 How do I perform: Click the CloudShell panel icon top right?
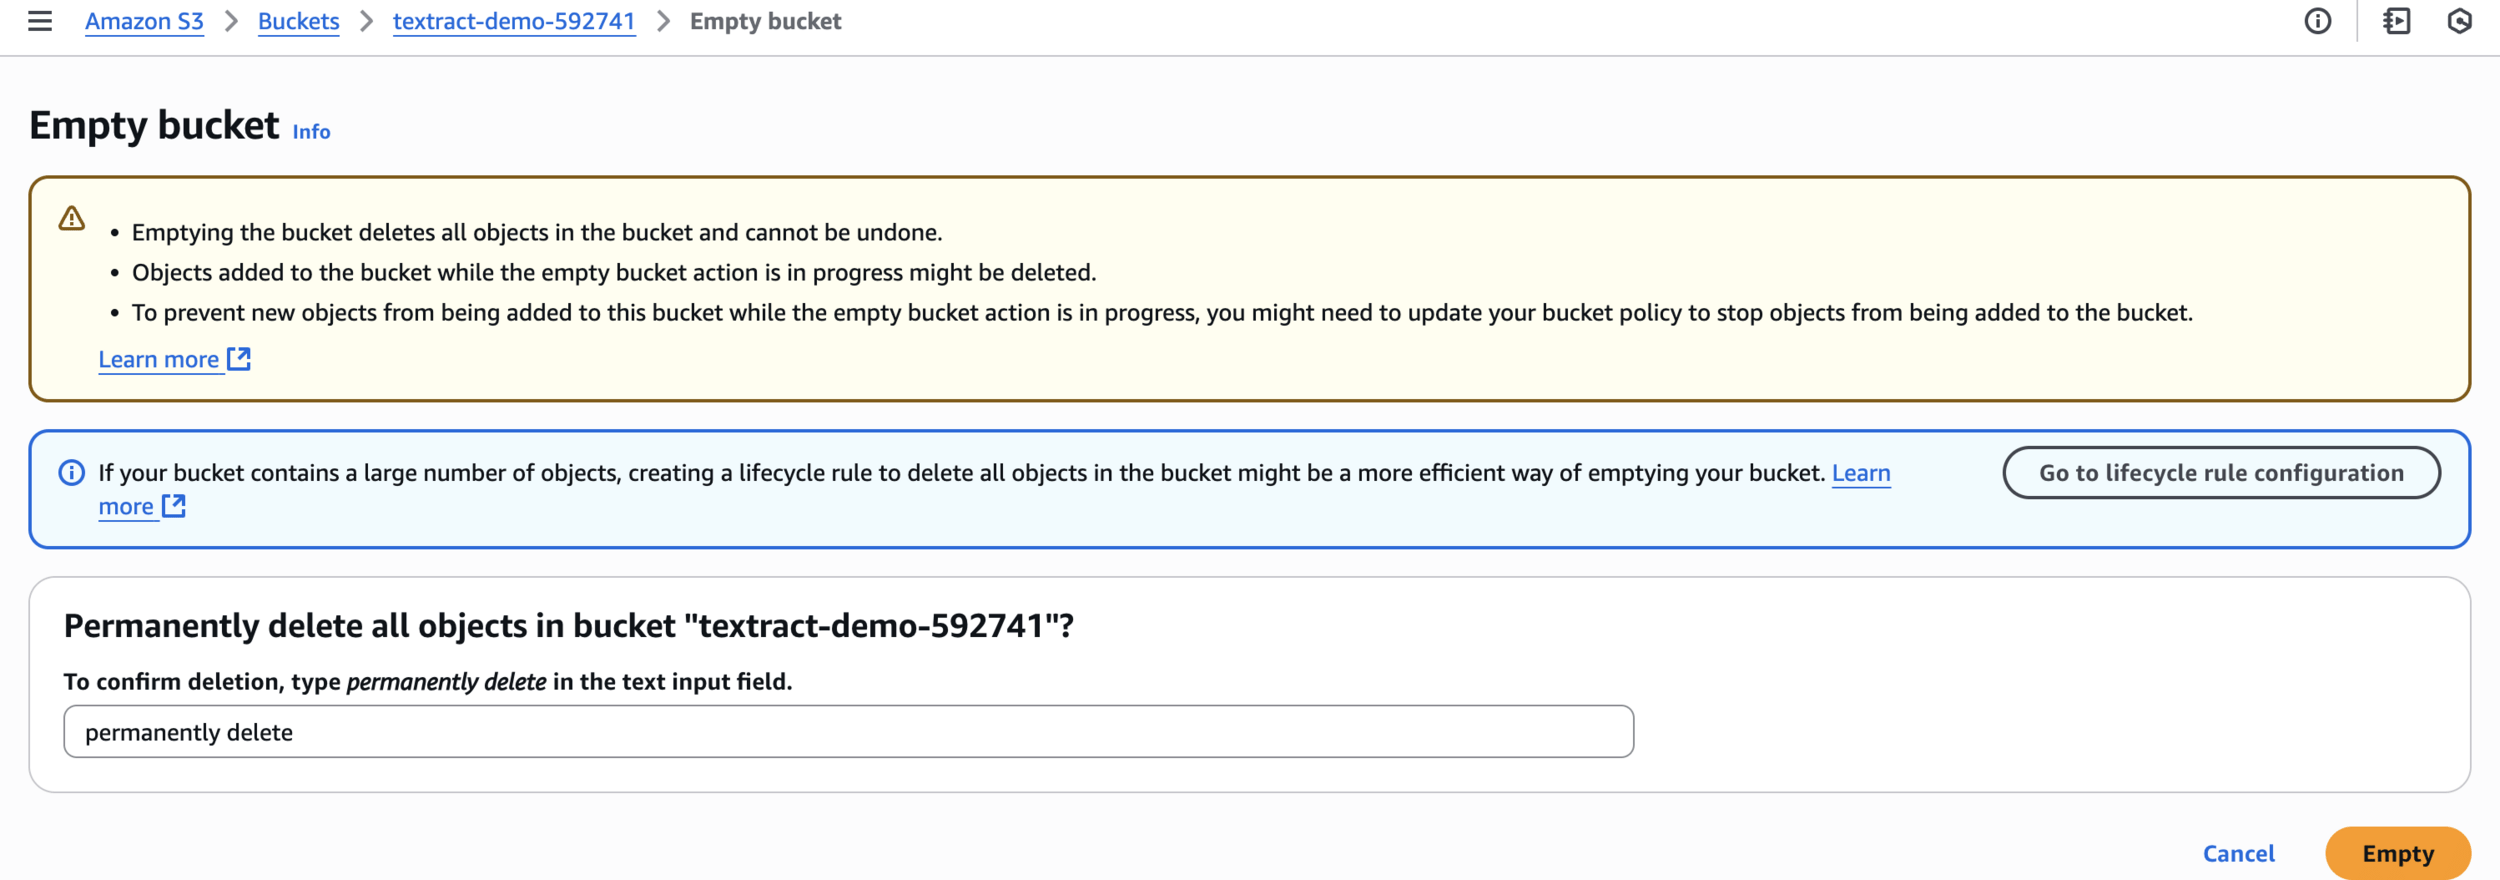[2396, 21]
